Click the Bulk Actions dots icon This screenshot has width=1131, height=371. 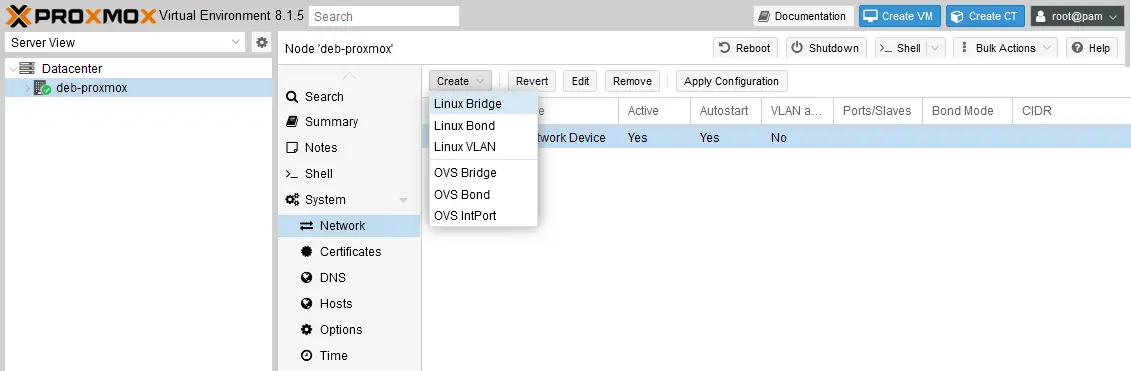click(964, 48)
